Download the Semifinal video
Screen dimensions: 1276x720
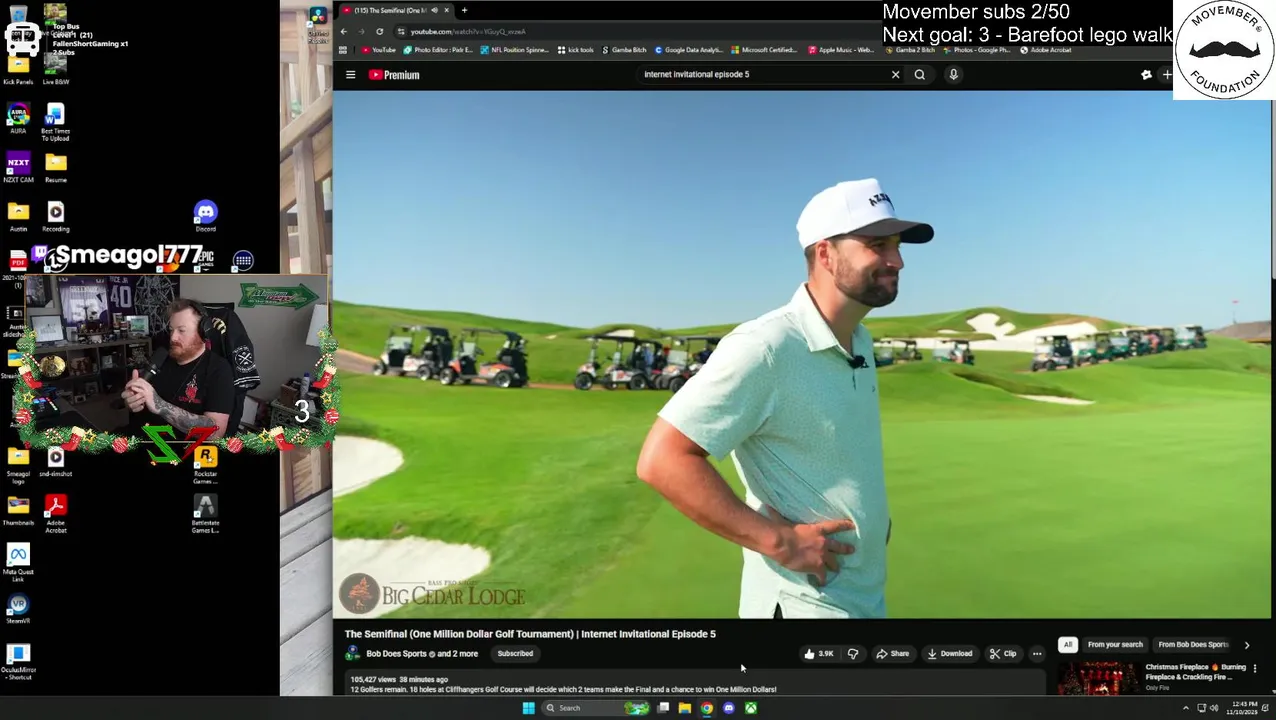[x=949, y=654]
